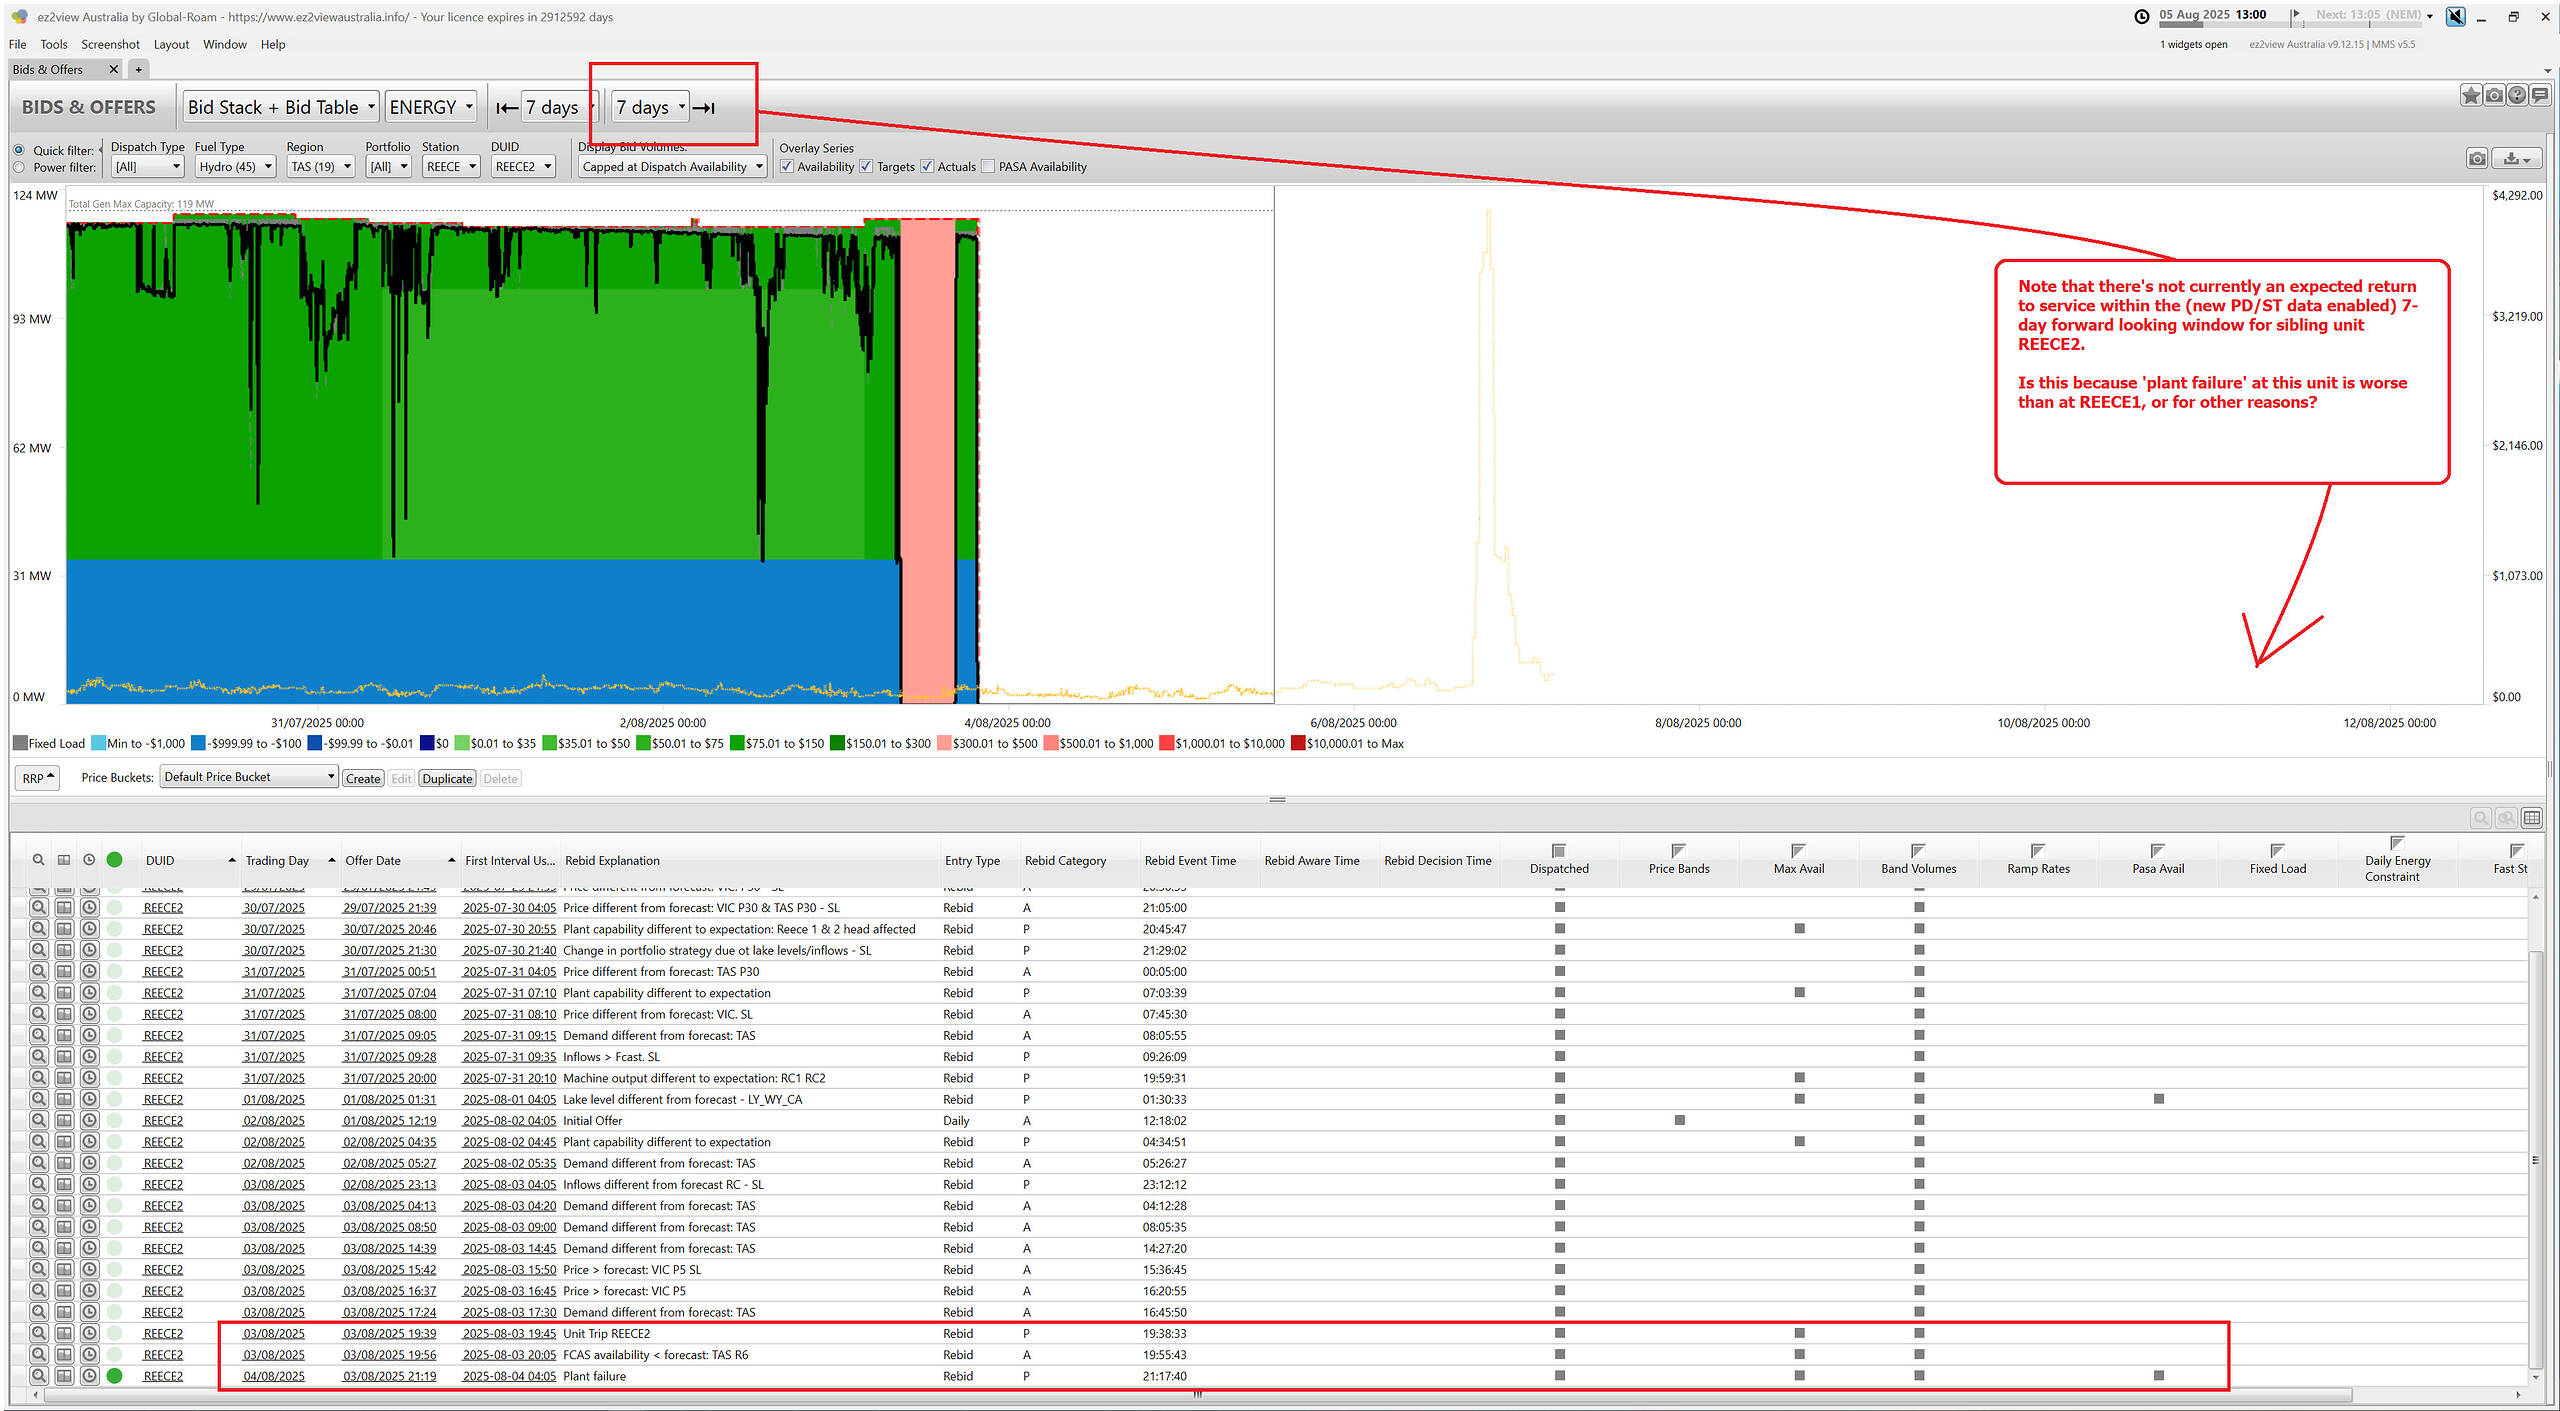
Task: Click the Max Avail column filter icon
Action: tap(1798, 851)
